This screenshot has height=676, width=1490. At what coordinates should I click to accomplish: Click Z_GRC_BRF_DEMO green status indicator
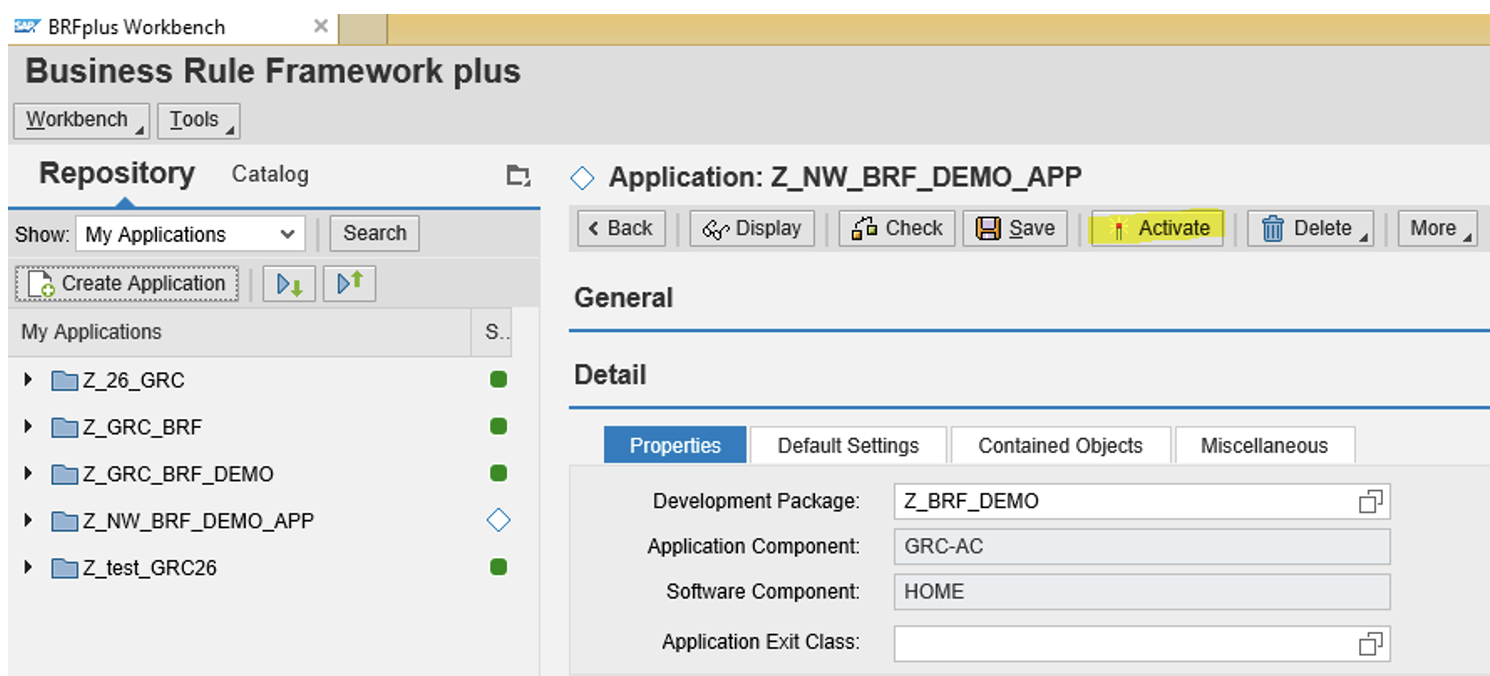[498, 474]
